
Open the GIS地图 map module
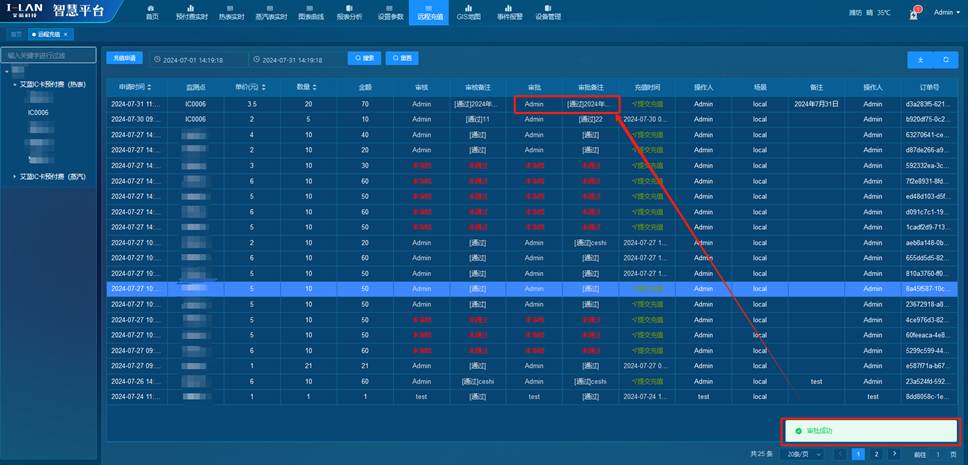(x=468, y=13)
